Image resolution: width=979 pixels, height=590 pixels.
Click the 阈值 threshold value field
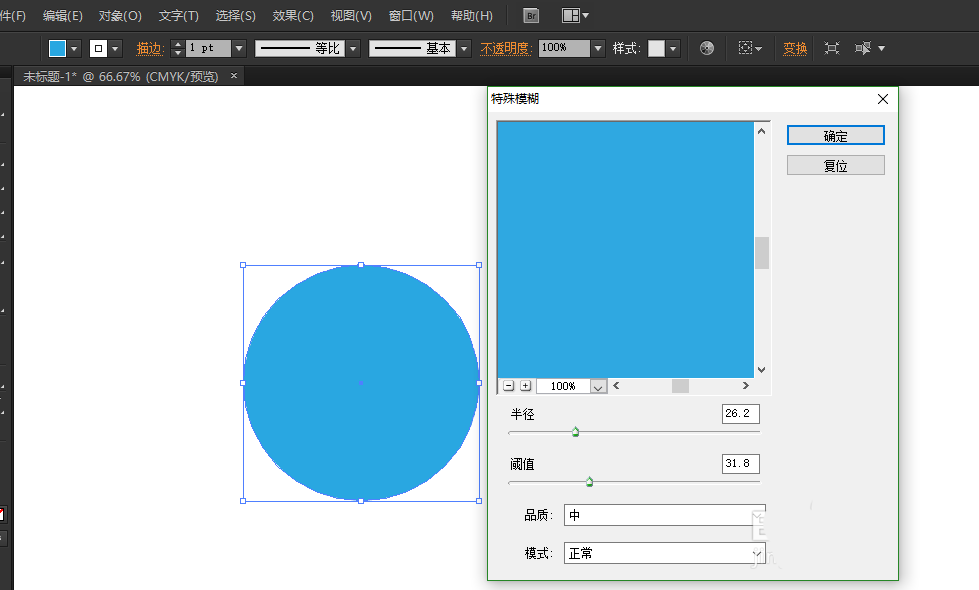[740, 464]
